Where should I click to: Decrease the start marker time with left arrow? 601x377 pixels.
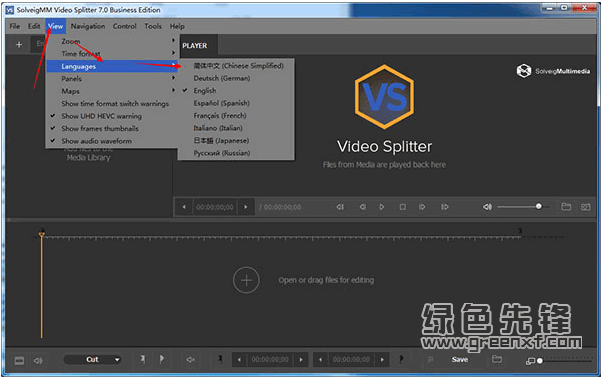pyautogui.click(x=239, y=359)
